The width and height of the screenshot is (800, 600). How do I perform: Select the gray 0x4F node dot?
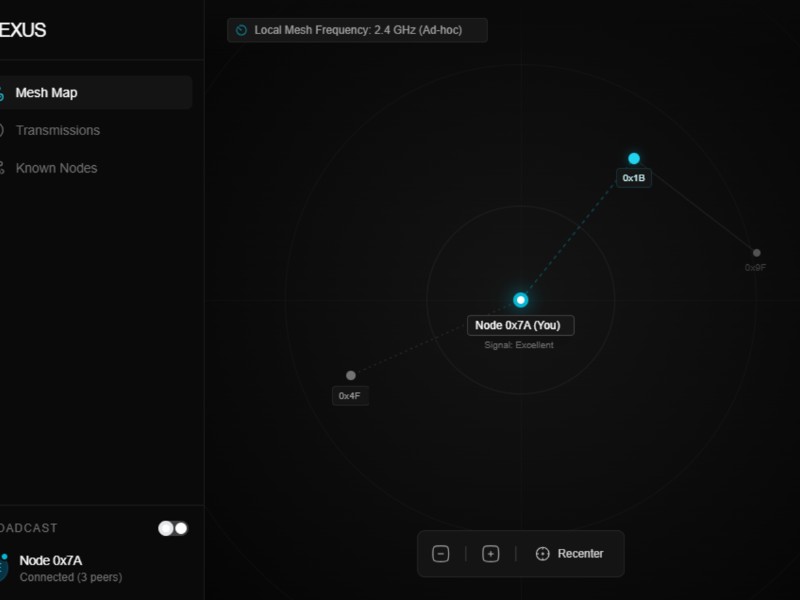pos(350,376)
